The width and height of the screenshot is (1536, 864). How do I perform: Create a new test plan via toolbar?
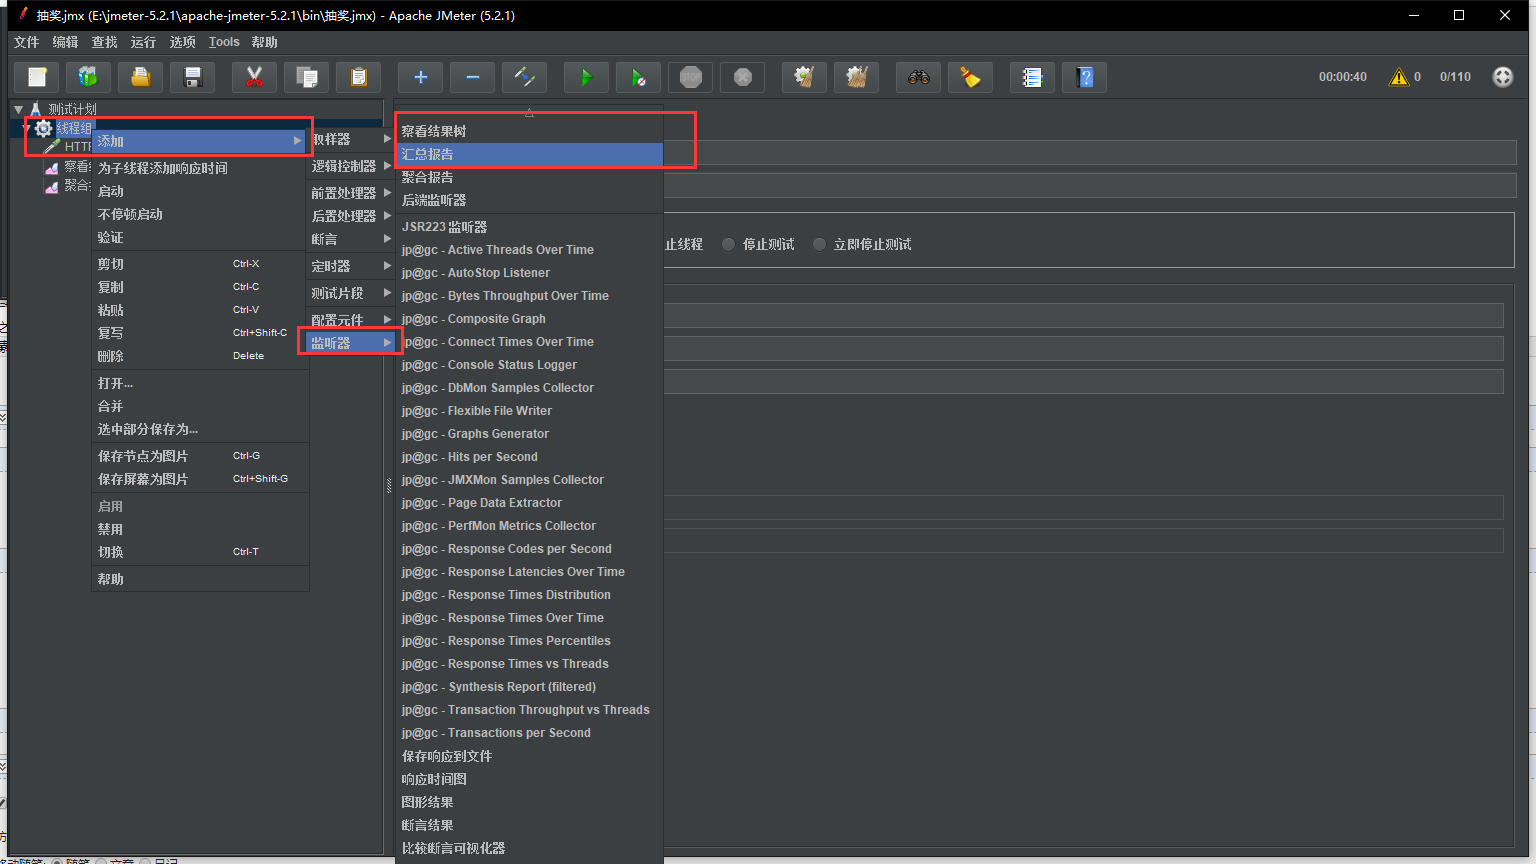(37, 77)
